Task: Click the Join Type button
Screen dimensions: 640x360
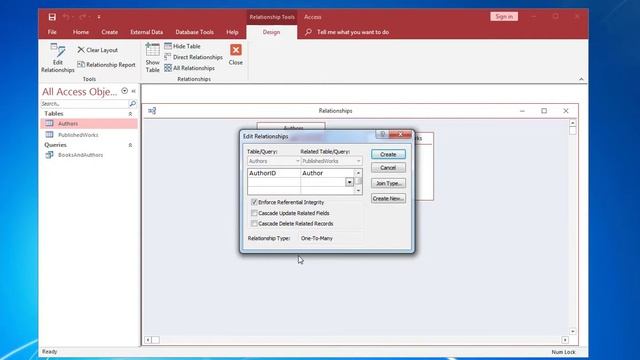Action: 388,183
